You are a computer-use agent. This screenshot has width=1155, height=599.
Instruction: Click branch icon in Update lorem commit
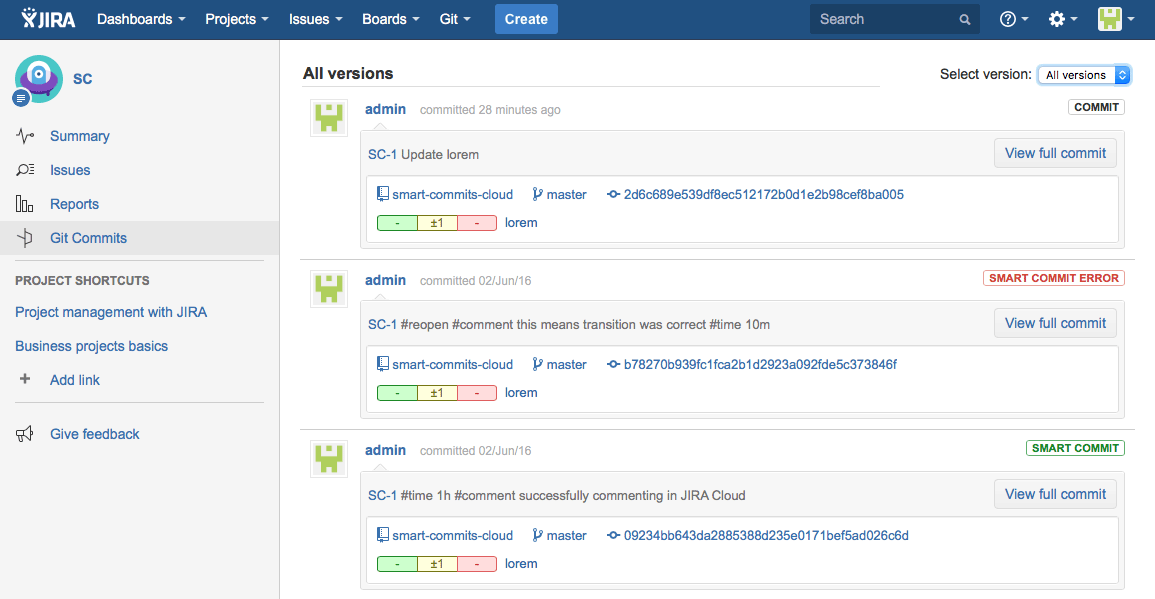click(x=538, y=194)
